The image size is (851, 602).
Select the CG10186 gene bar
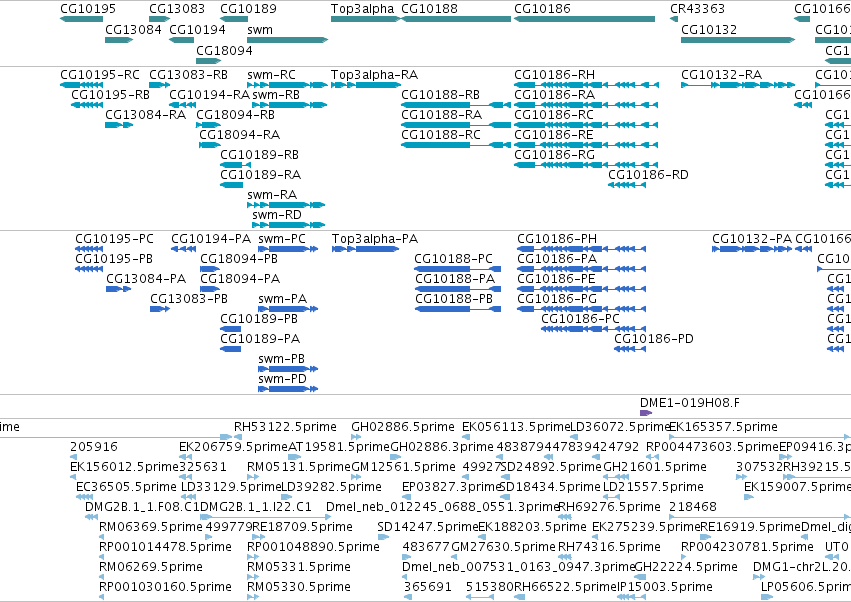[585, 19]
